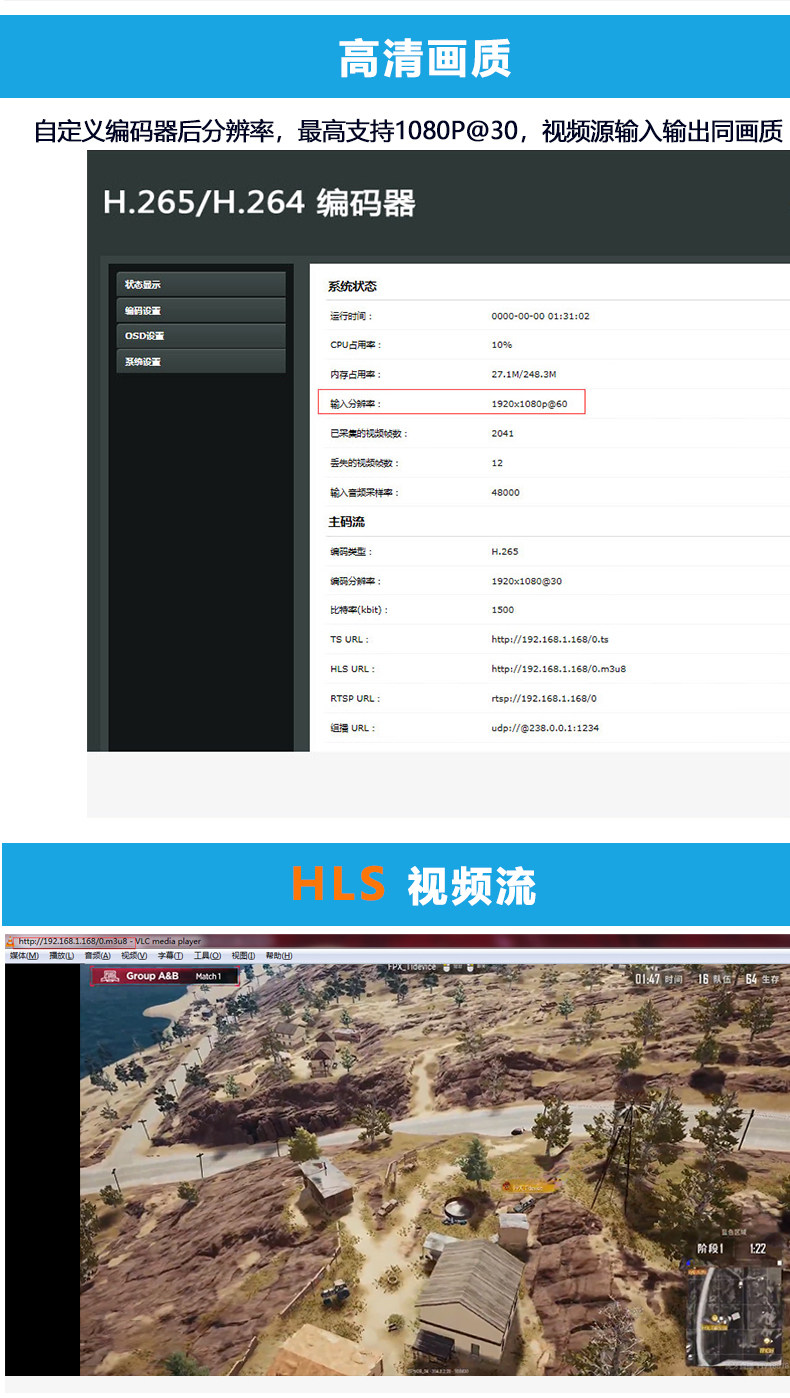This screenshot has width=790, height=1398.
Task: Select the 运行时间 value 0000-00-00 01:31:02
Action: pos(540,316)
